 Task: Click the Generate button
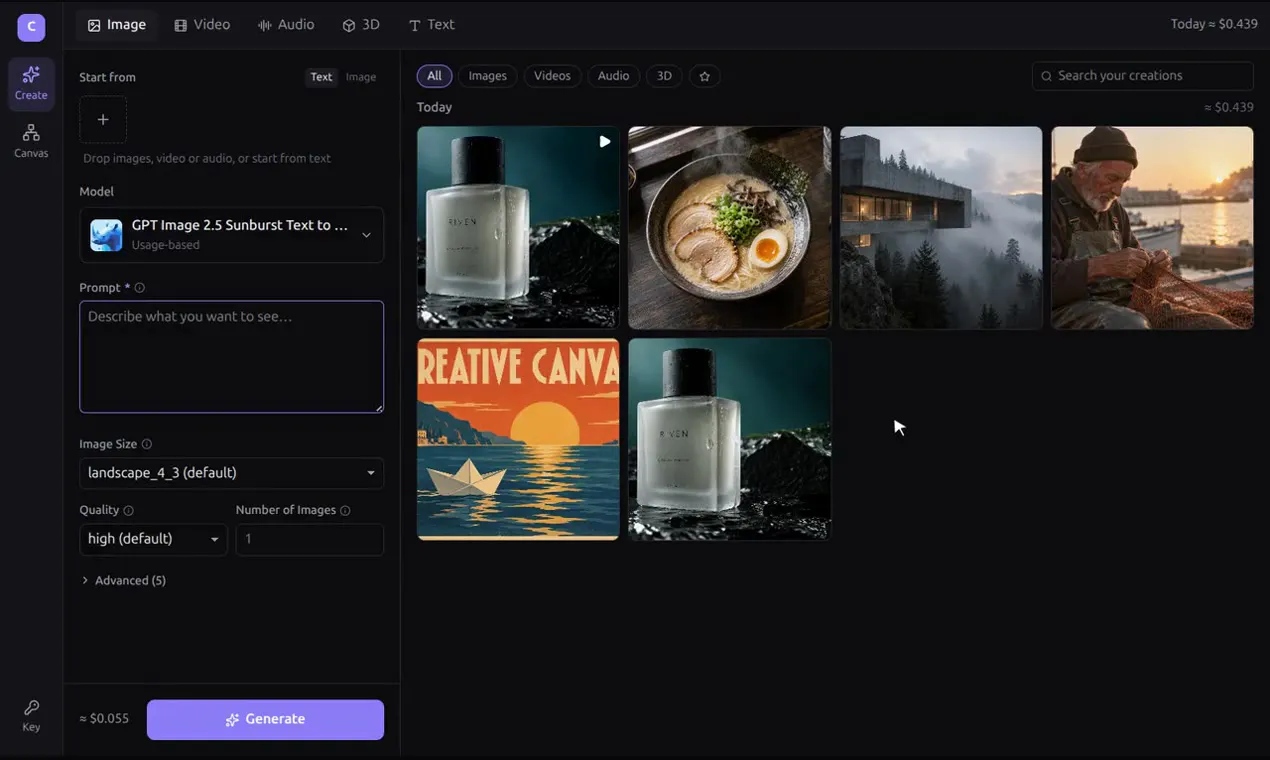coord(265,720)
